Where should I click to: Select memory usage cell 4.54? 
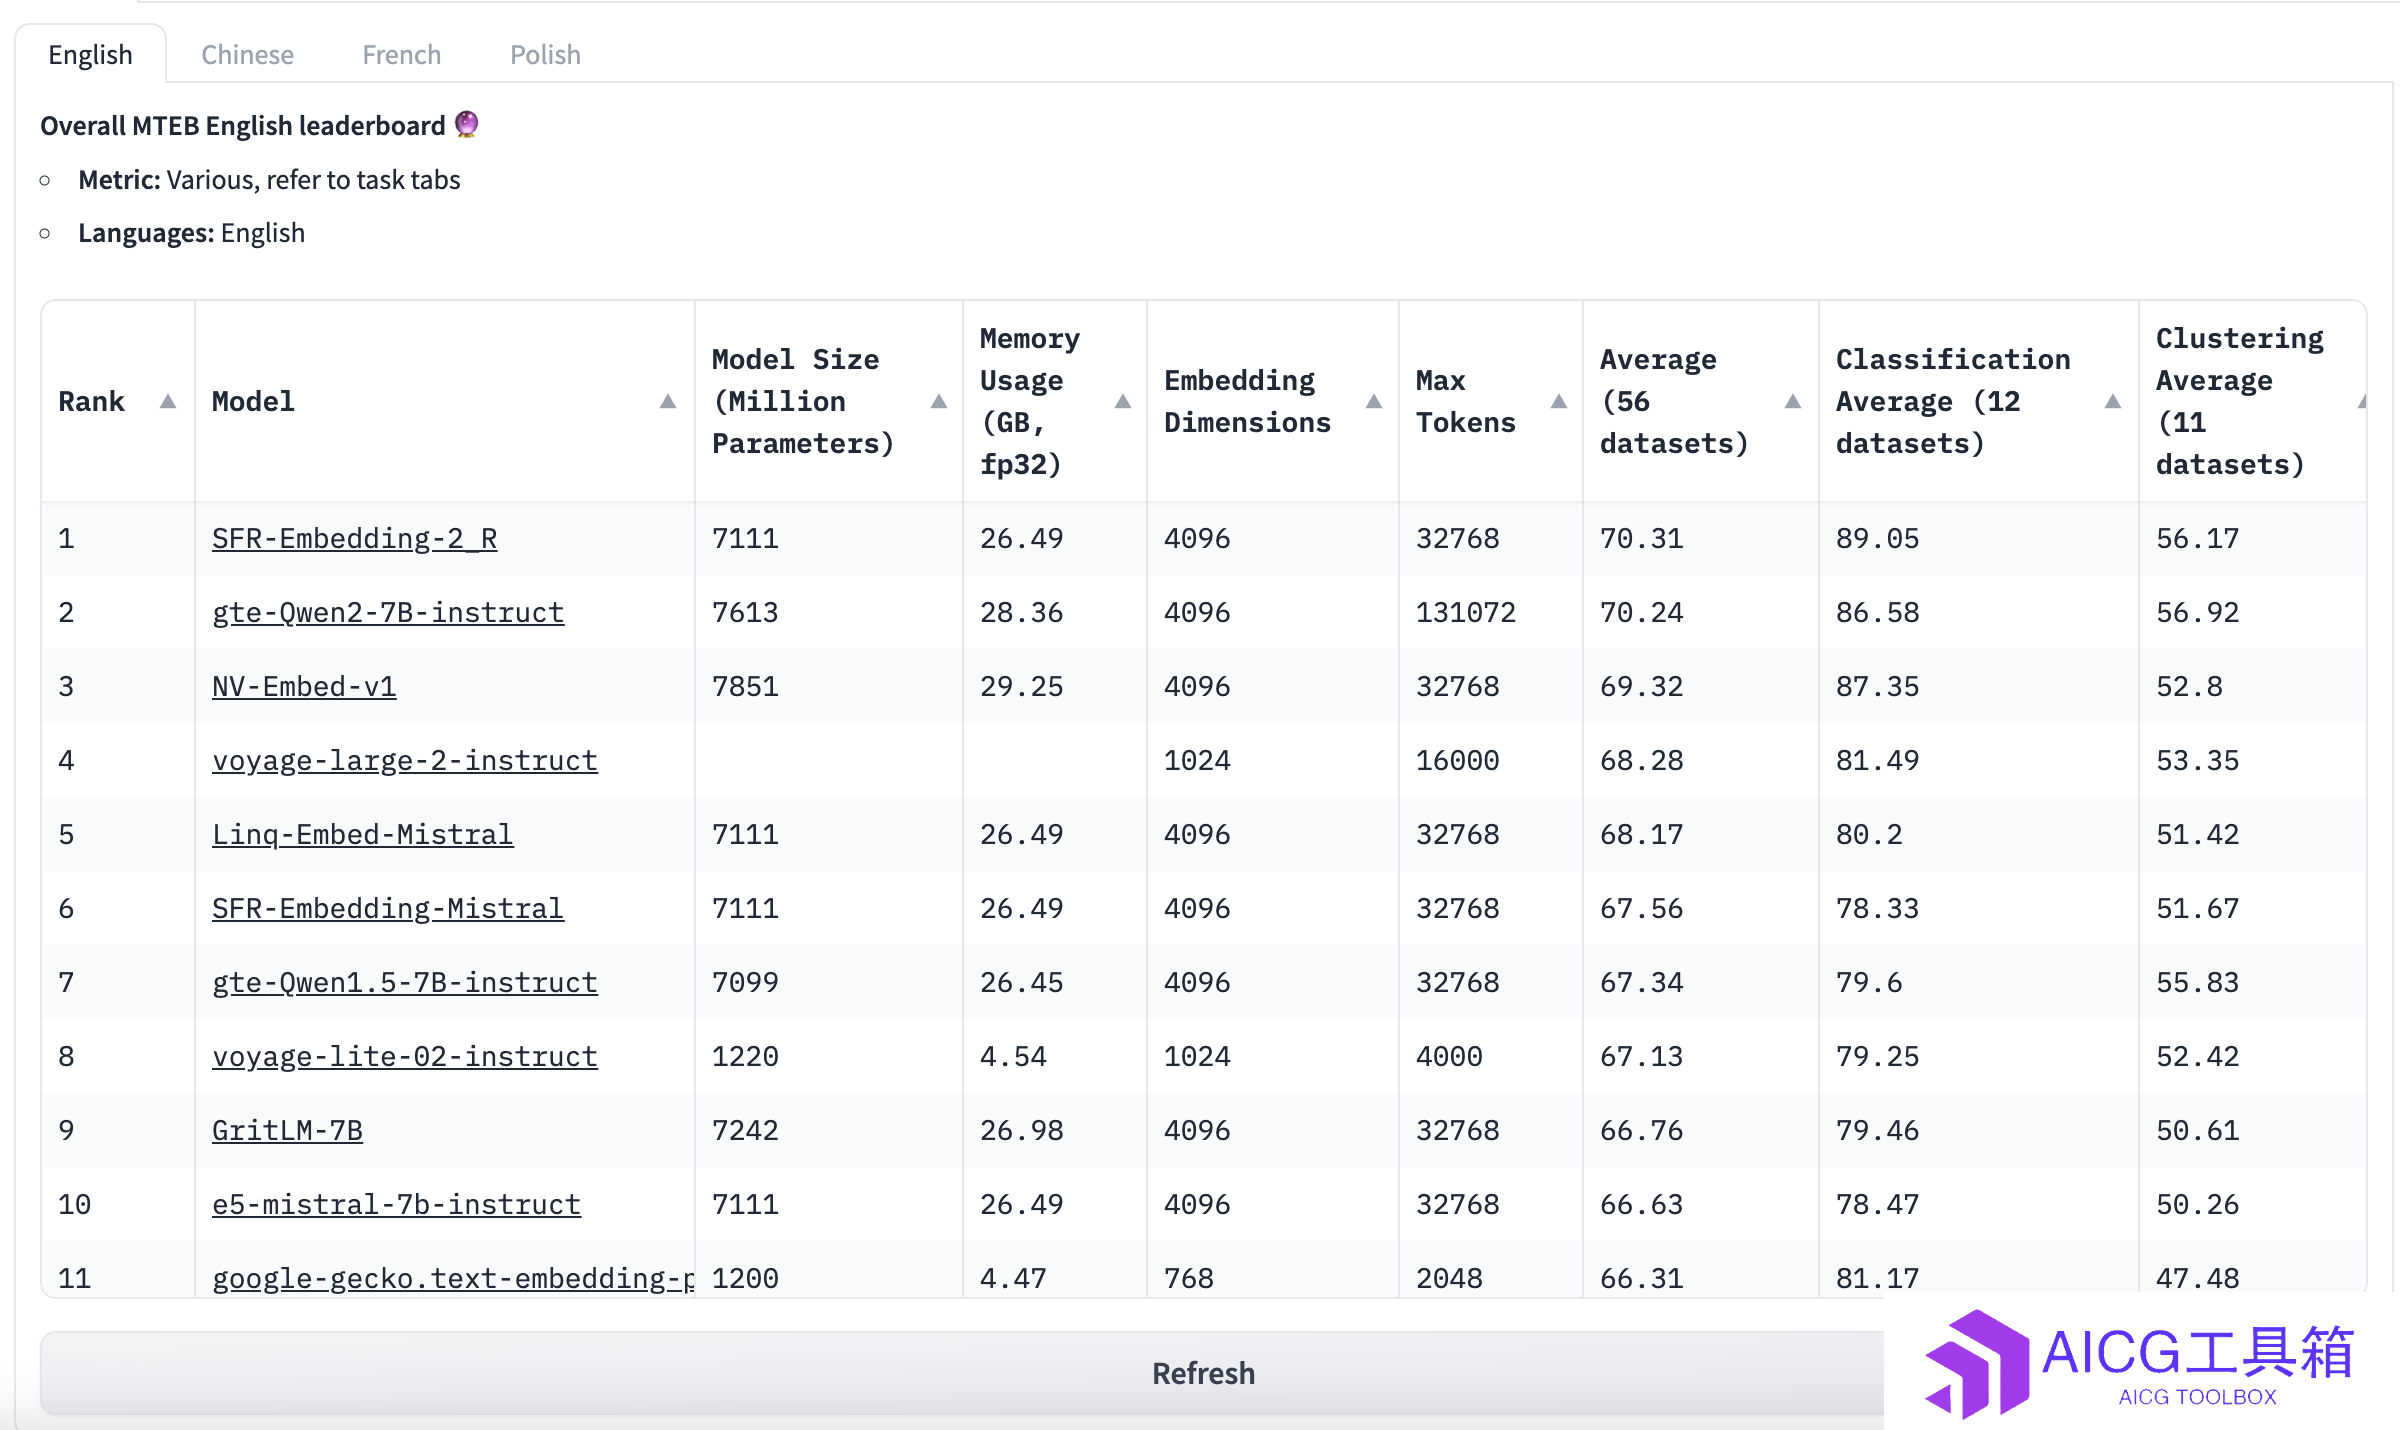click(x=1055, y=1056)
